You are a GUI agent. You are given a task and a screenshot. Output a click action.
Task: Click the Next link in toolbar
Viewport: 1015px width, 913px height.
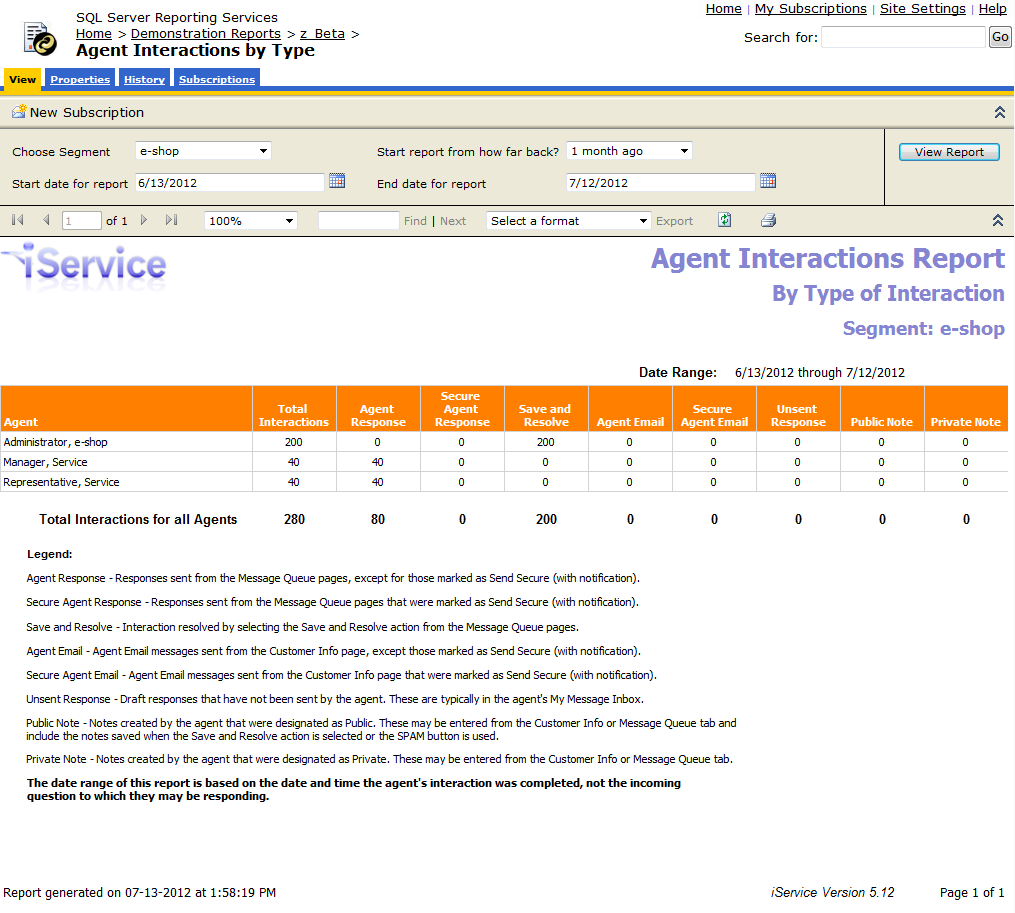(452, 221)
